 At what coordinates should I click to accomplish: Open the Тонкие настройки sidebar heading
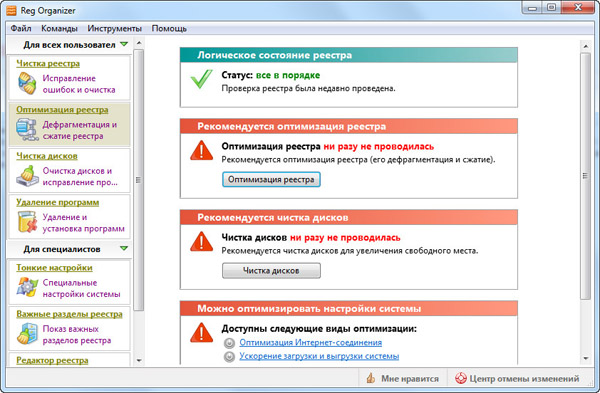click(x=54, y=268)
